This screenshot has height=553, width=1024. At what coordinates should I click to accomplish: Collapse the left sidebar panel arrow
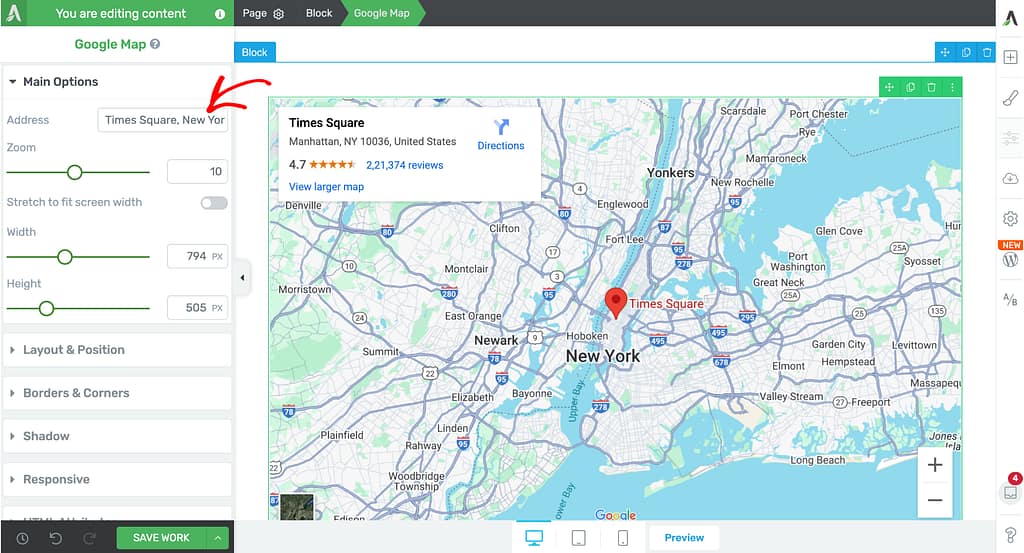coord(242,277)
